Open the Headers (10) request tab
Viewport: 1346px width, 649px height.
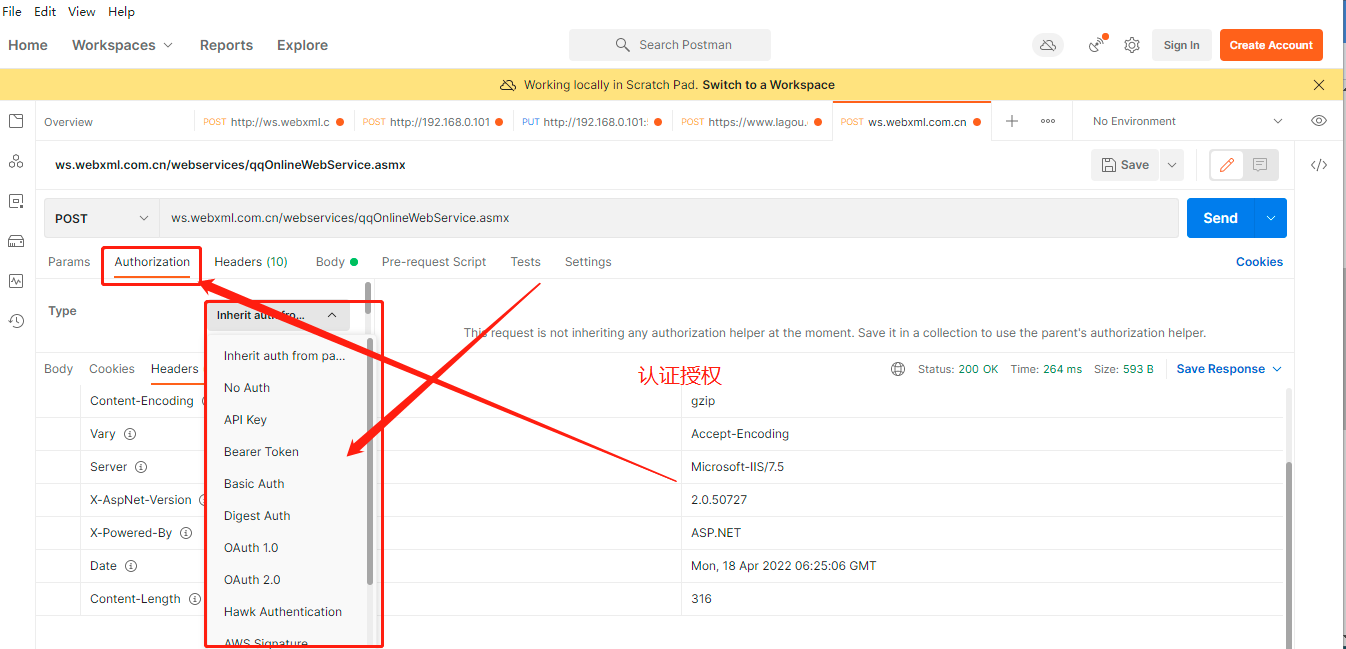251,262
